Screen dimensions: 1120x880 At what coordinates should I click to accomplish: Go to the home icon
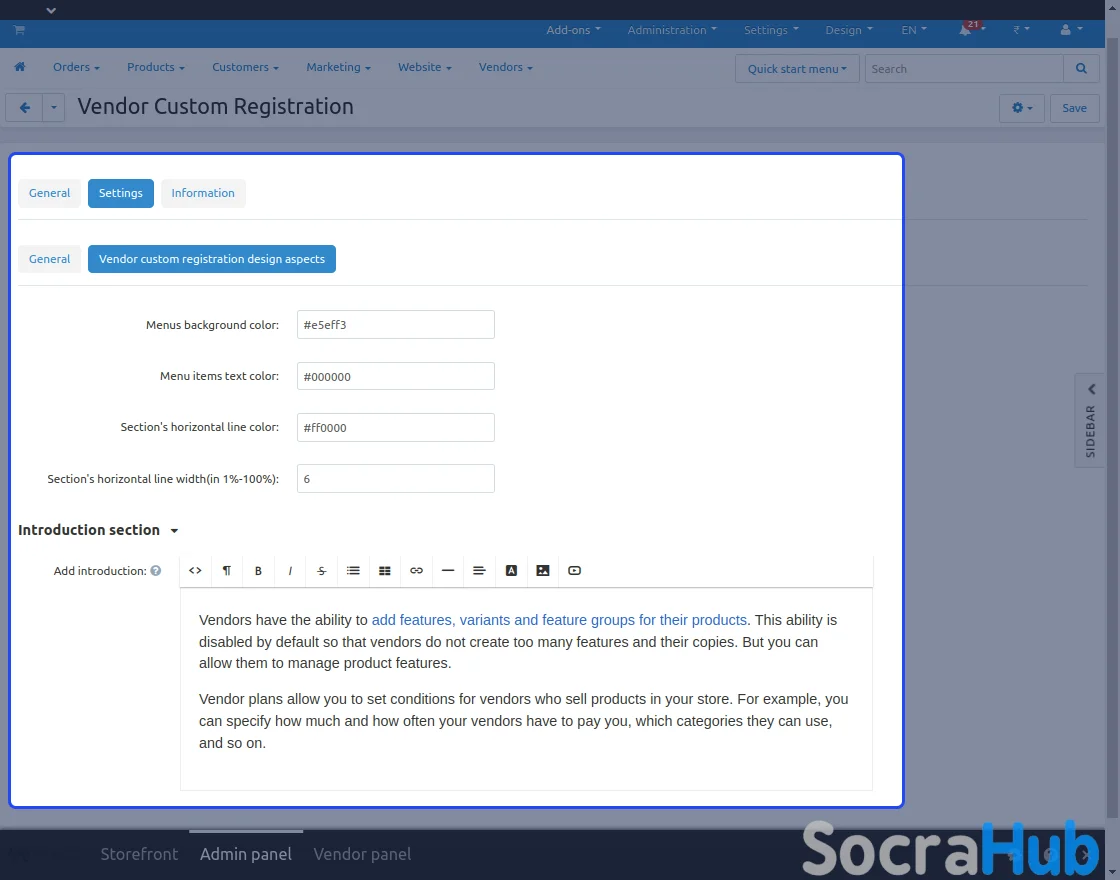tap(20, 67)
